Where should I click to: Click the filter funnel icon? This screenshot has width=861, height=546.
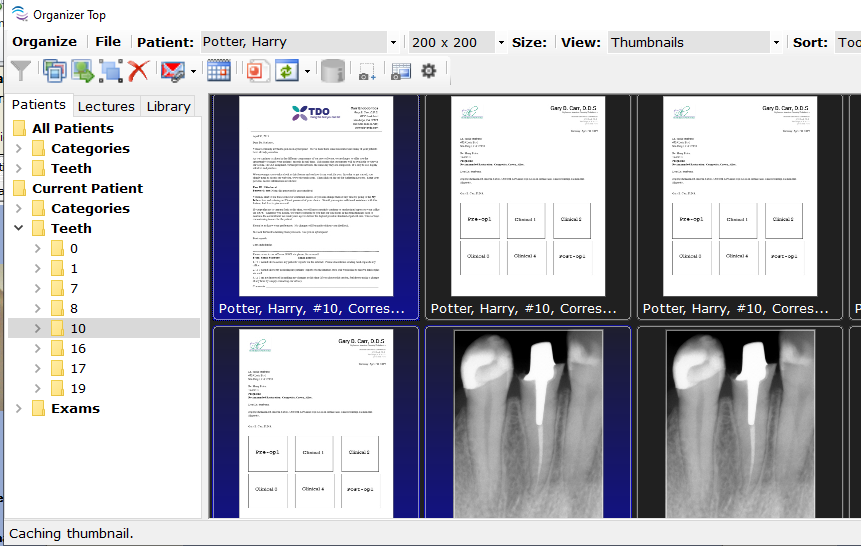[x=20, y=71]
